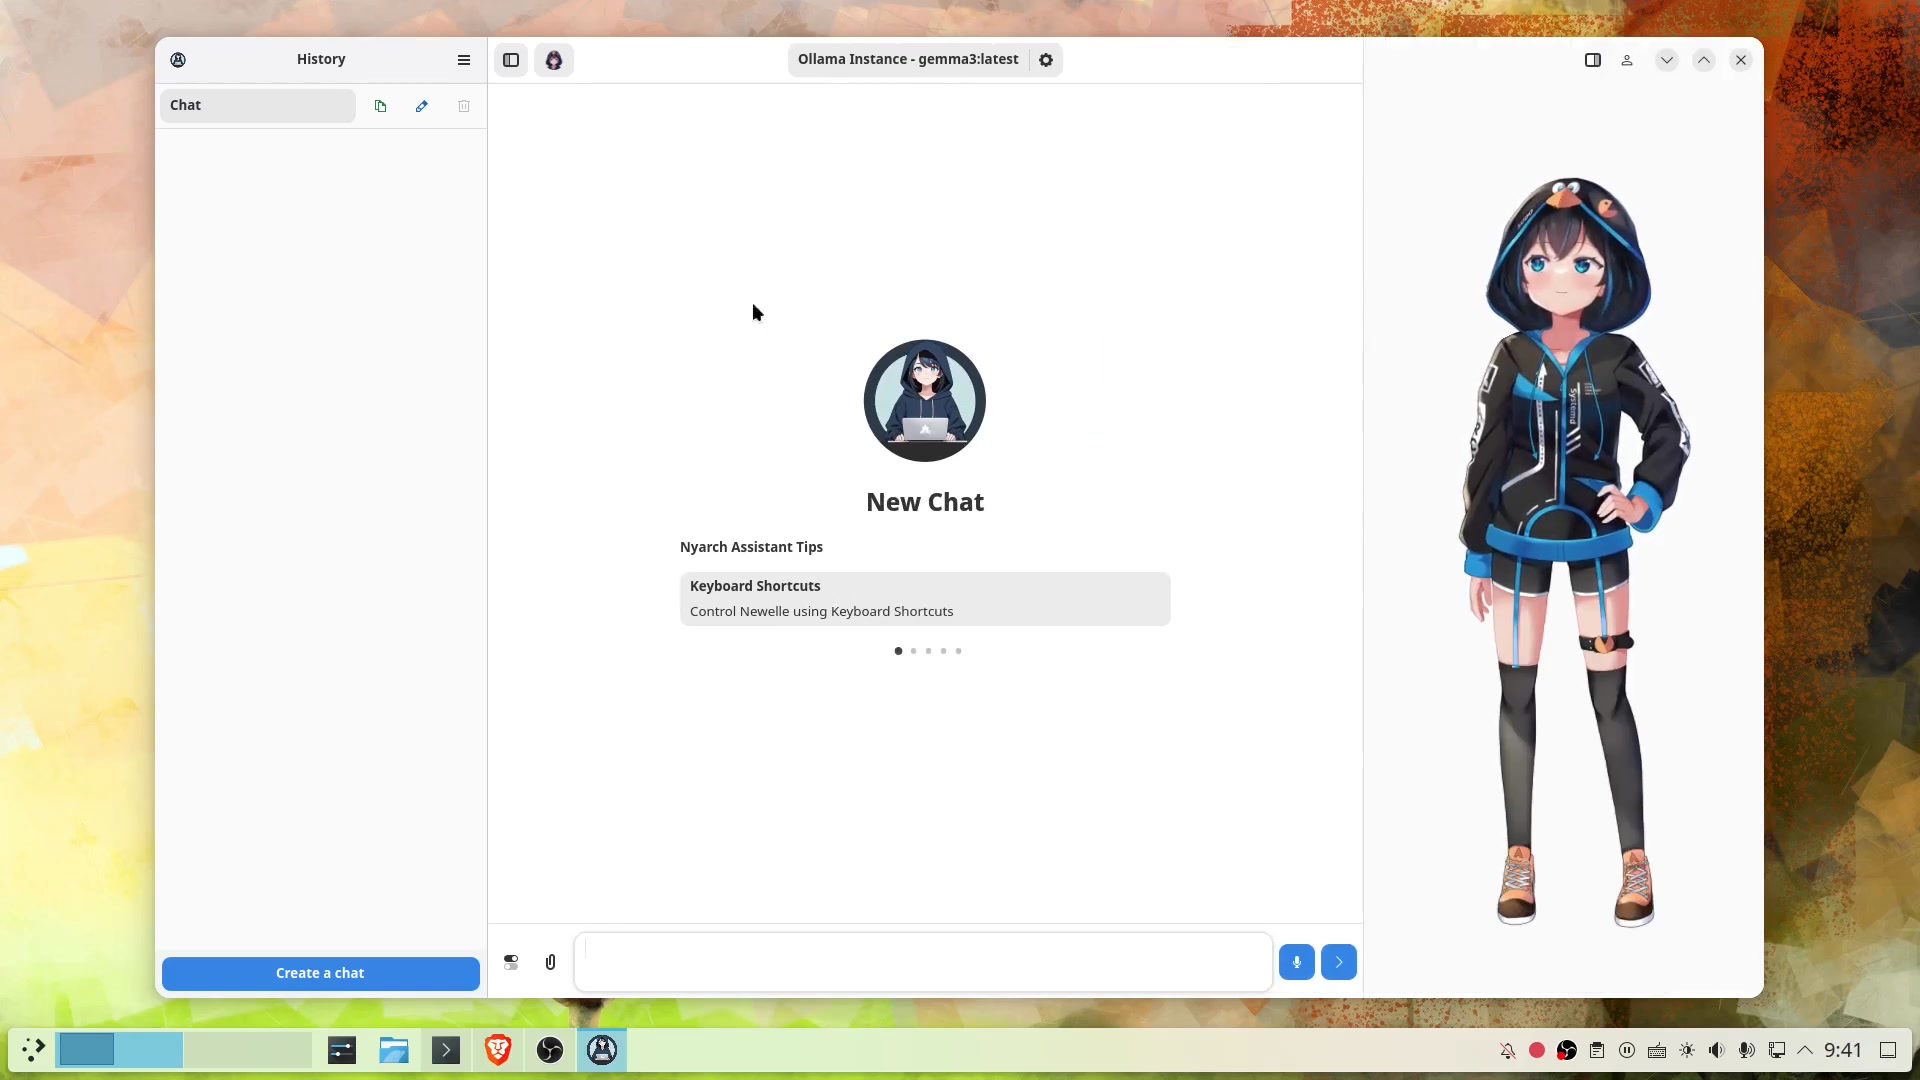Open the microphone tray icon
Image resolution: width=1920 pixels, height=1080 pixels.
(x=1747, y=1050)
